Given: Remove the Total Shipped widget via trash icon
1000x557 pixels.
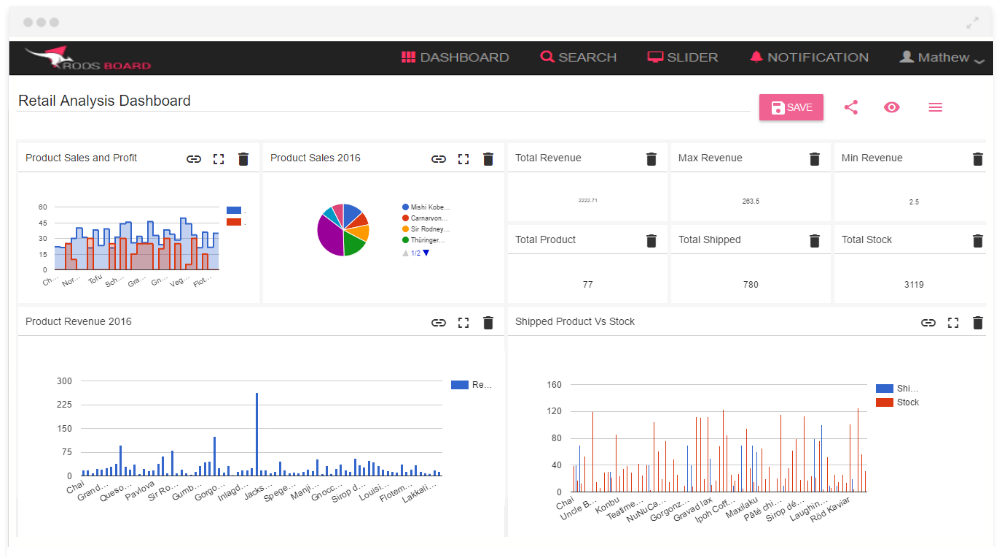Looking at the screenshot, I should 814,241.
